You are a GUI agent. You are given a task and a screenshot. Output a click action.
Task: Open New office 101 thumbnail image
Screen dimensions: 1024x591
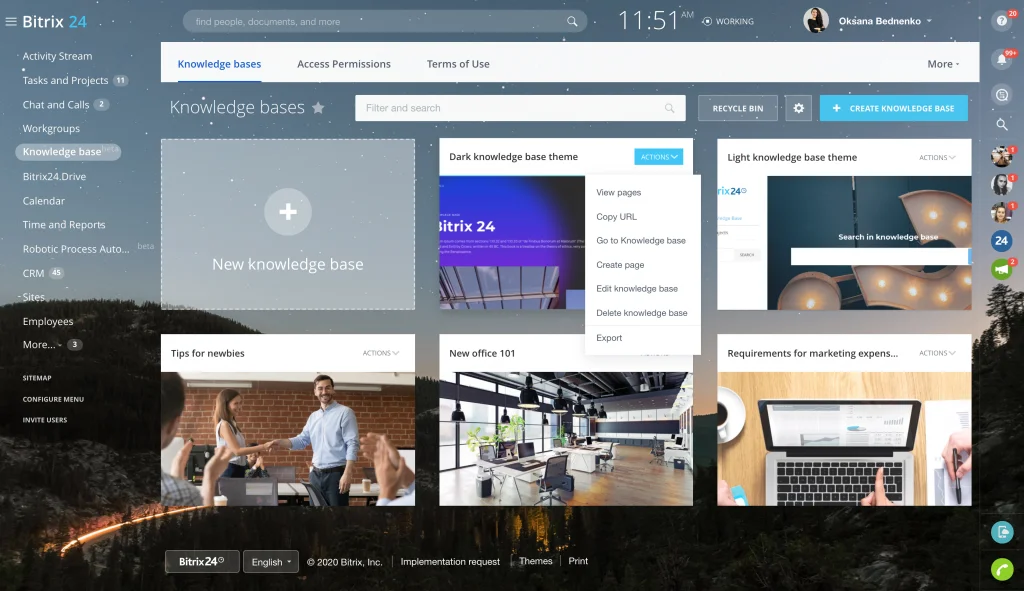566,439
